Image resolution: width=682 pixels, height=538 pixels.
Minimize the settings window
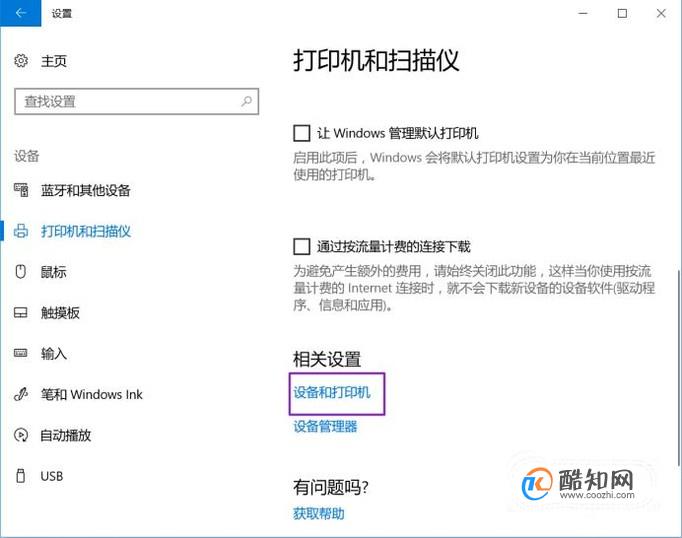pyautogui.click(x=583, y=13)
